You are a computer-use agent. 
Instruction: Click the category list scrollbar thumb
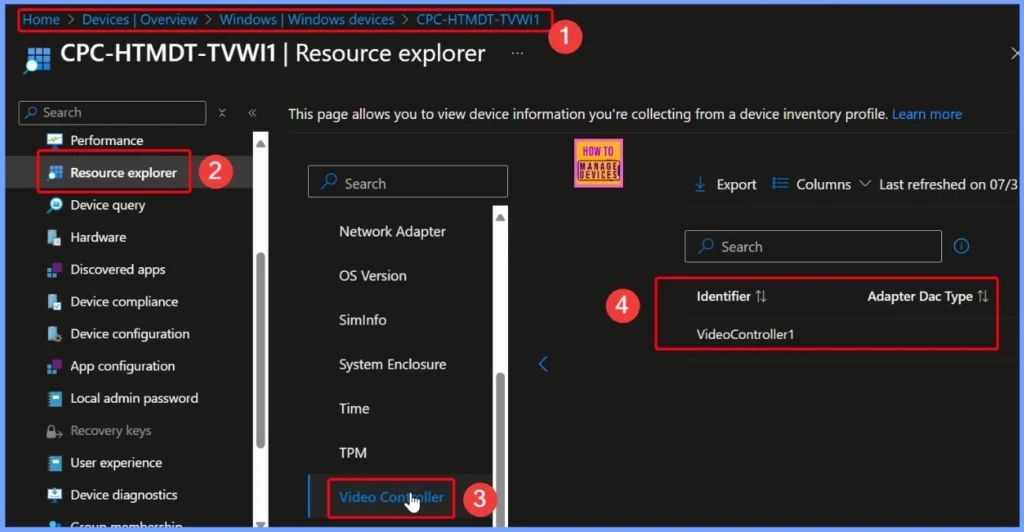click(500, 449)
